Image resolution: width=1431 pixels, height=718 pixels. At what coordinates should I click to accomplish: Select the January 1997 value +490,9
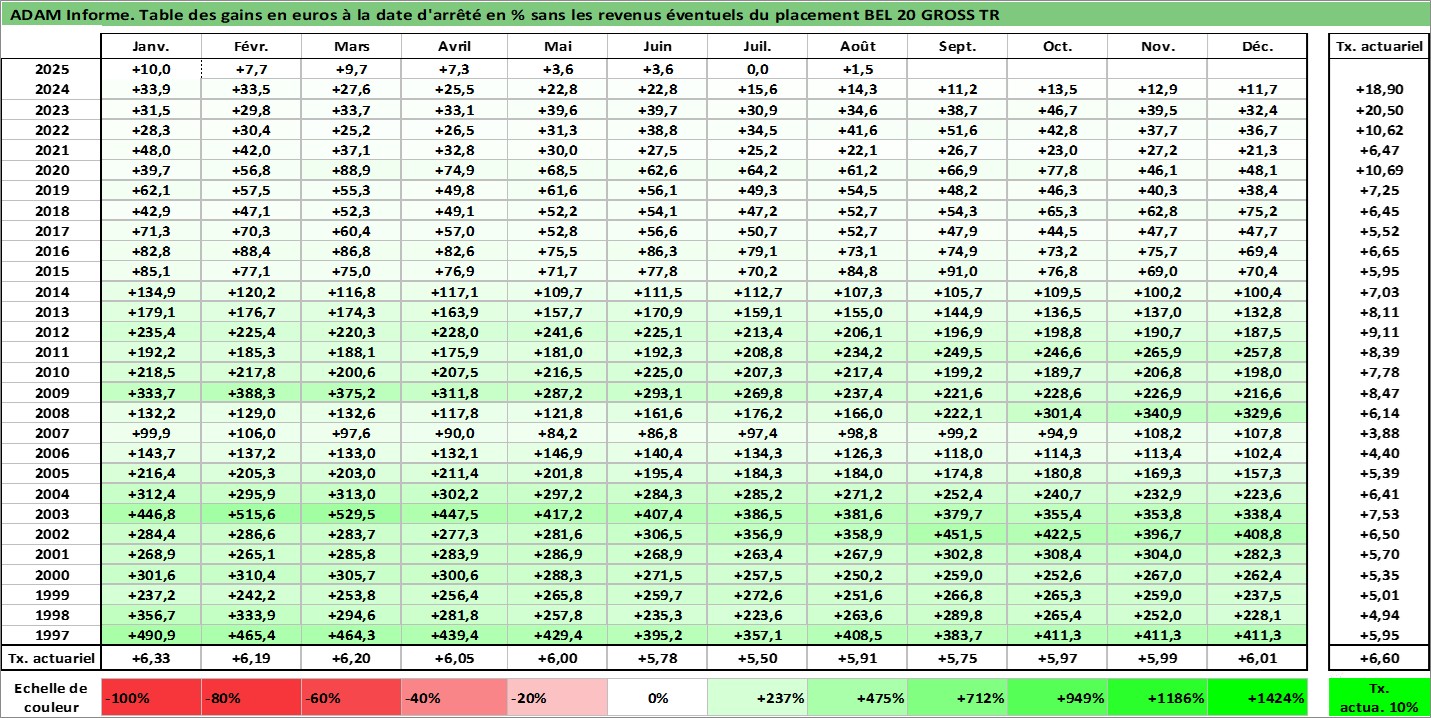click(x=151, y=635)
